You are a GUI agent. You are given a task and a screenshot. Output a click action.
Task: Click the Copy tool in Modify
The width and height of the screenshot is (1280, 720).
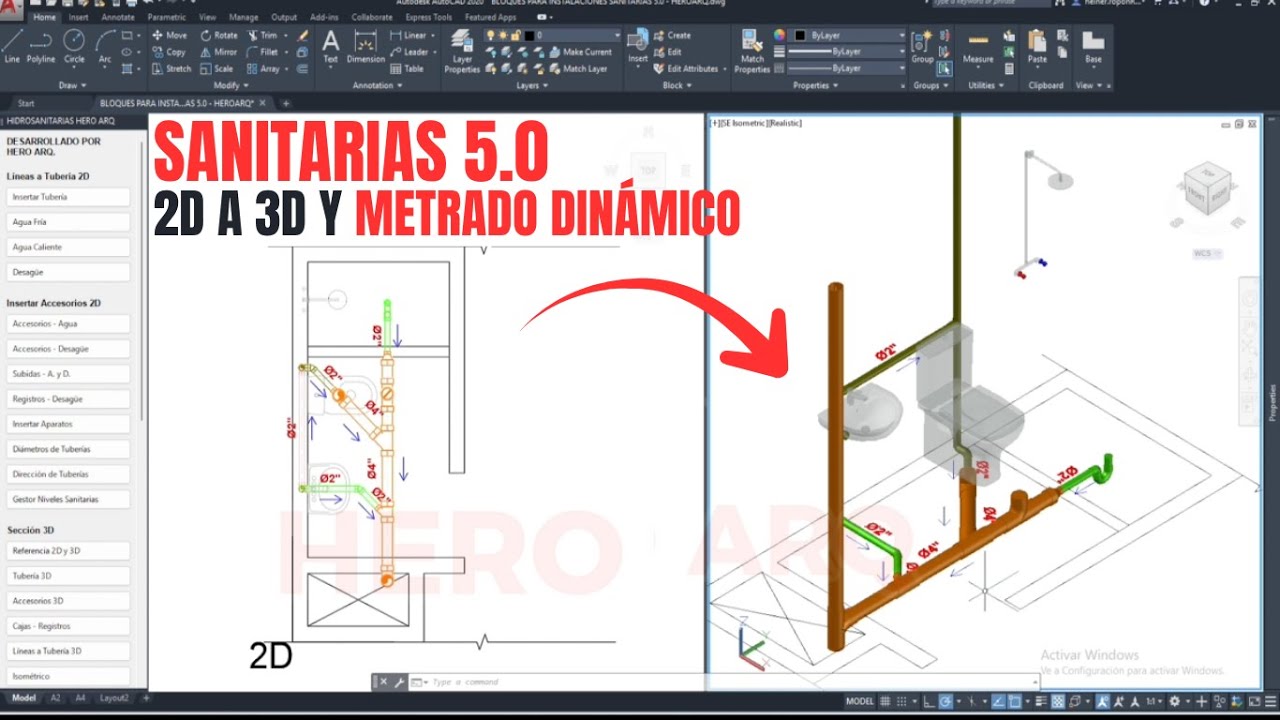click(x=169, y=52)
